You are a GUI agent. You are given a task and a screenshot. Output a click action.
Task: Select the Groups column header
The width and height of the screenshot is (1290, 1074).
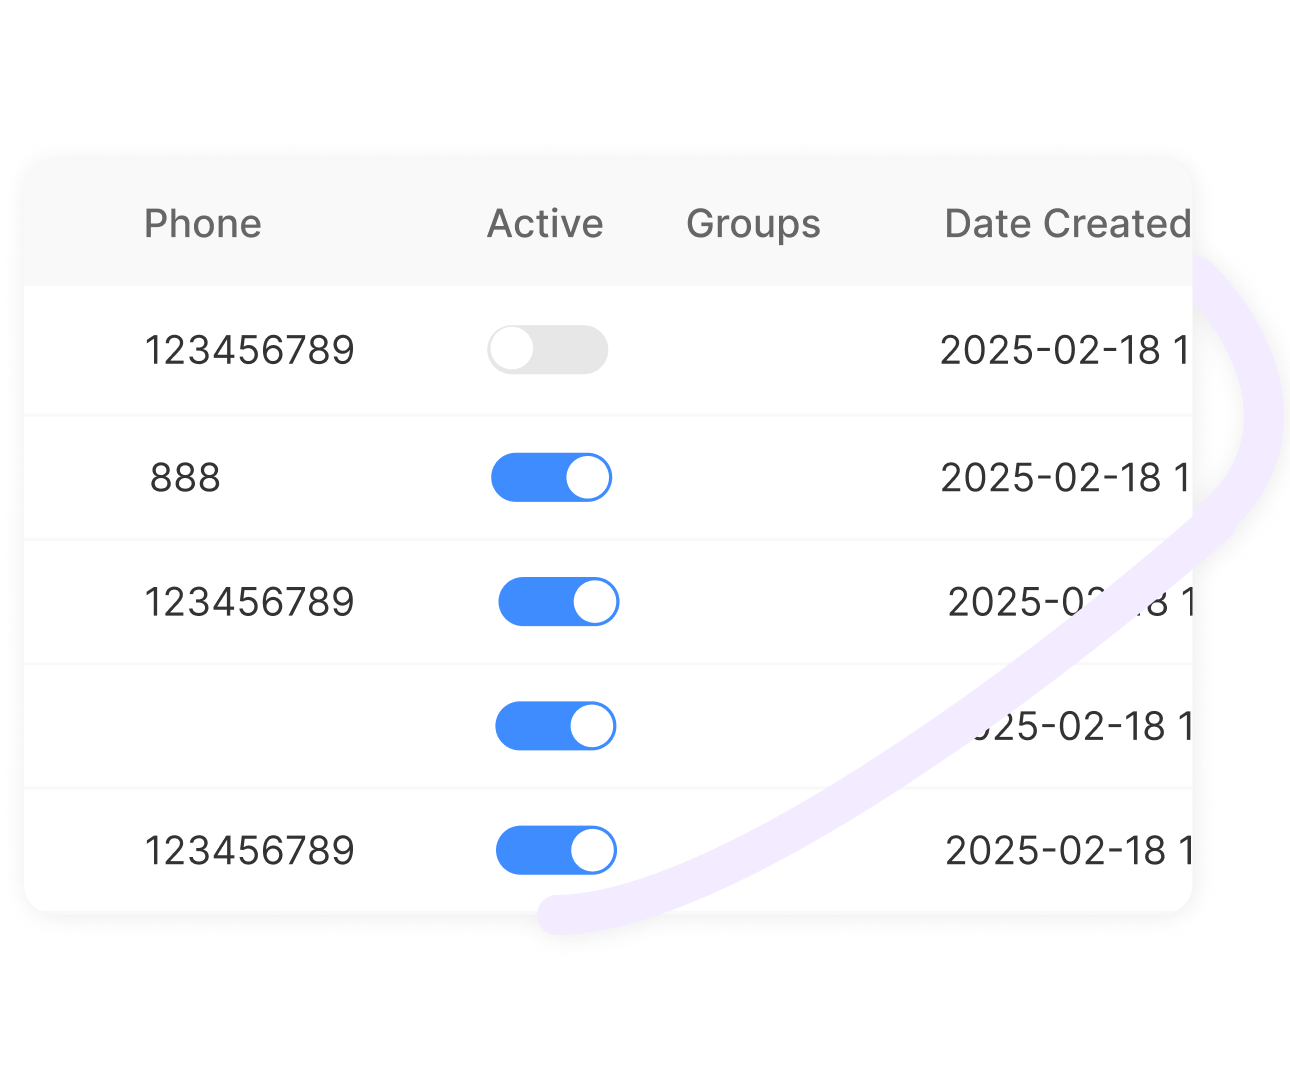tap(753, 224)
